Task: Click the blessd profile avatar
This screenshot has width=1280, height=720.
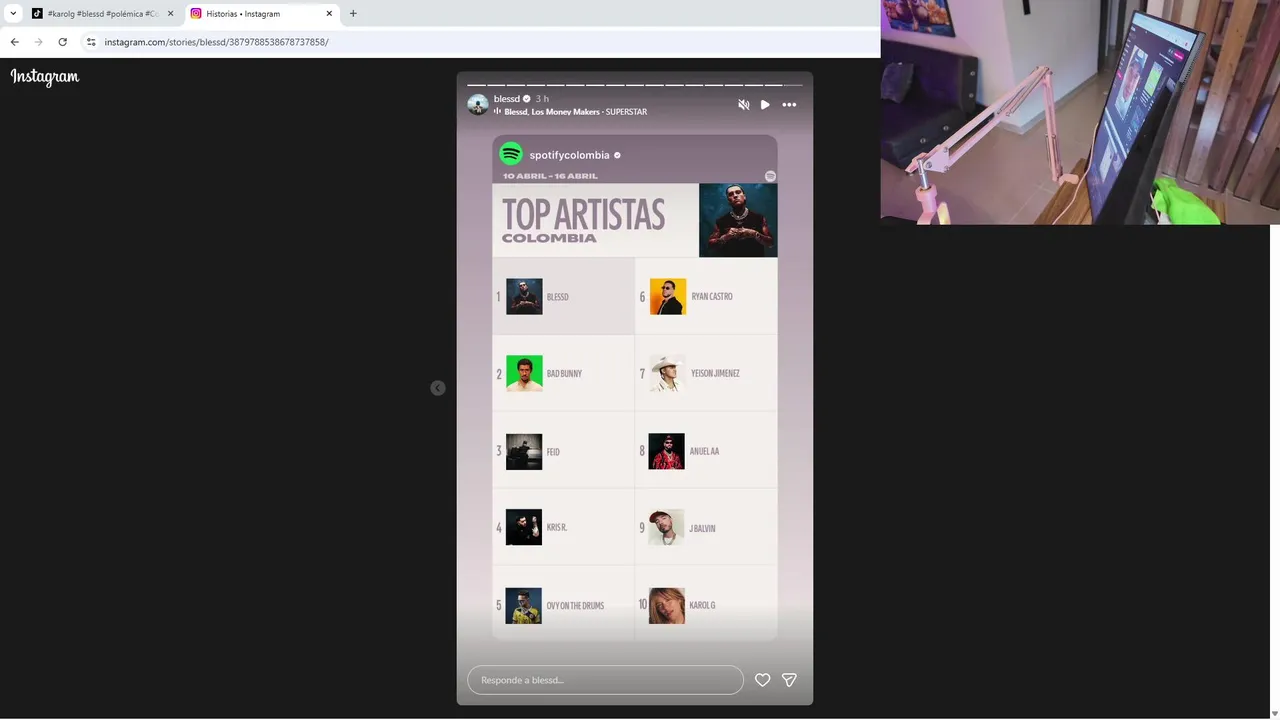Action: (x=478, y=104)
